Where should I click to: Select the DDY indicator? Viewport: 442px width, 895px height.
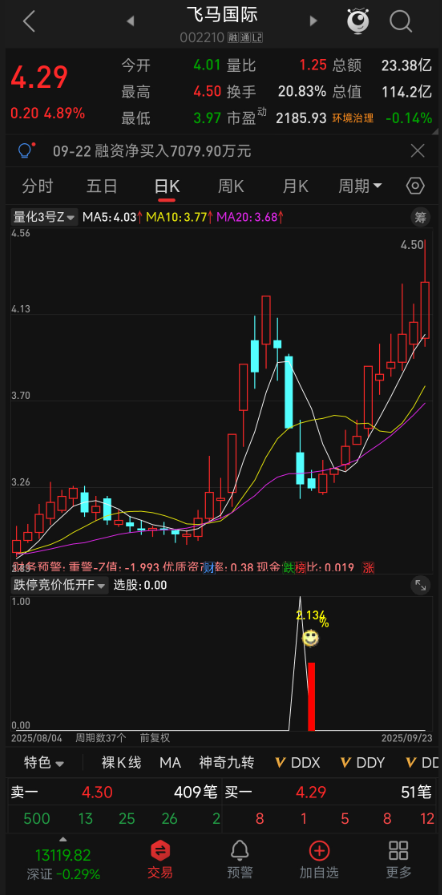click(x=363, y=763)
